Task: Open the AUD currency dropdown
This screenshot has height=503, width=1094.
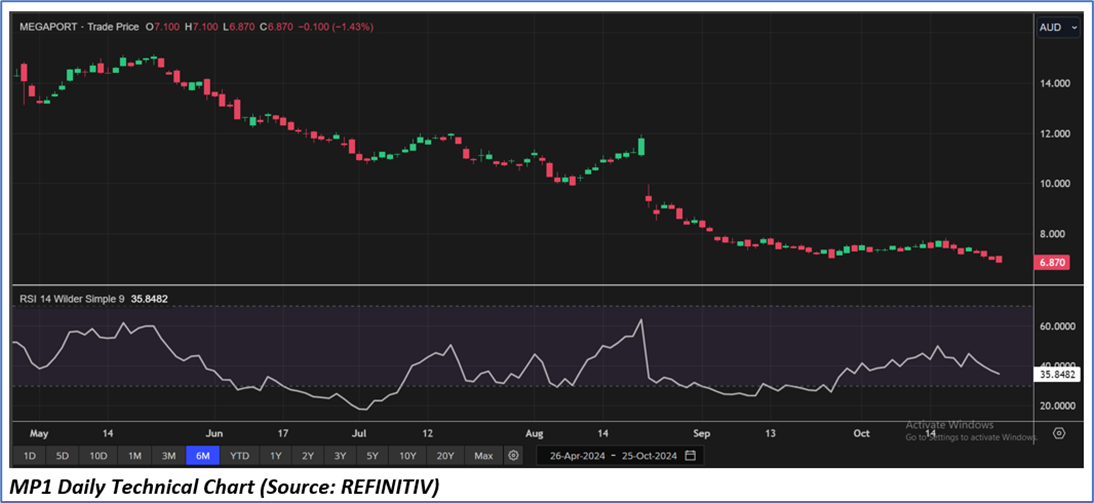Action: [1058, 28]
